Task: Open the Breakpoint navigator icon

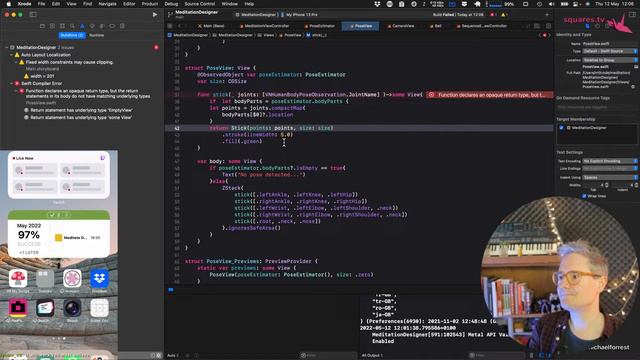Action: click(x=112, y=26)
